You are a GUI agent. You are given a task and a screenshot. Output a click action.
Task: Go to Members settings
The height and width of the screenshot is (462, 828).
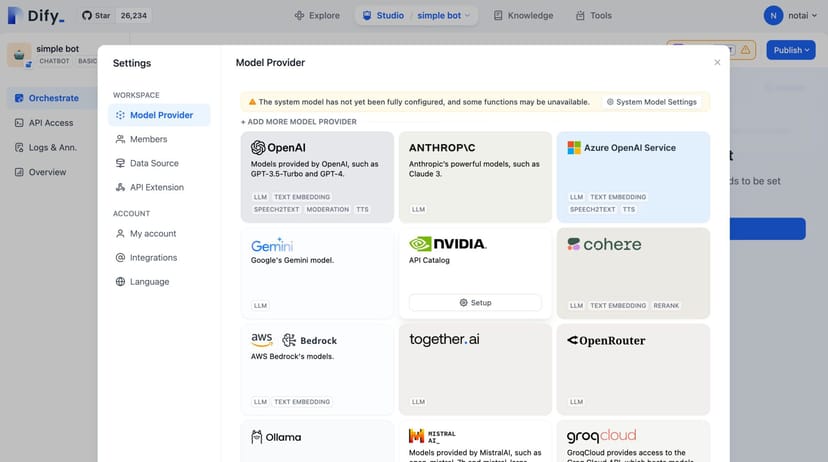(x=148, y=139)
